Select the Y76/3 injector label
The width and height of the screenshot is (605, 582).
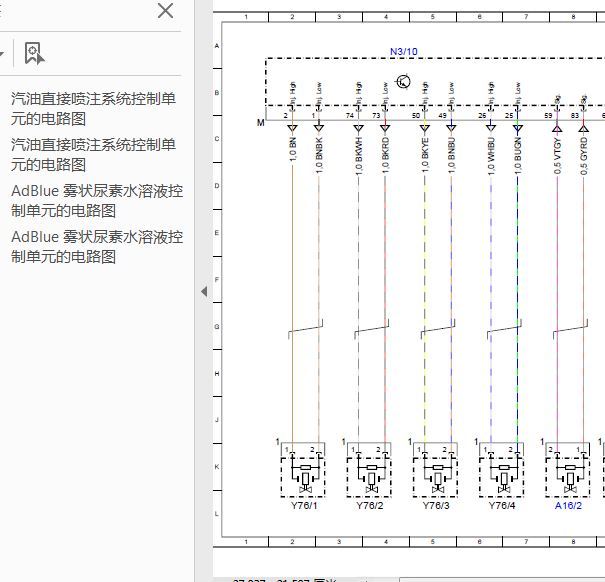click(x=436, y=506)
